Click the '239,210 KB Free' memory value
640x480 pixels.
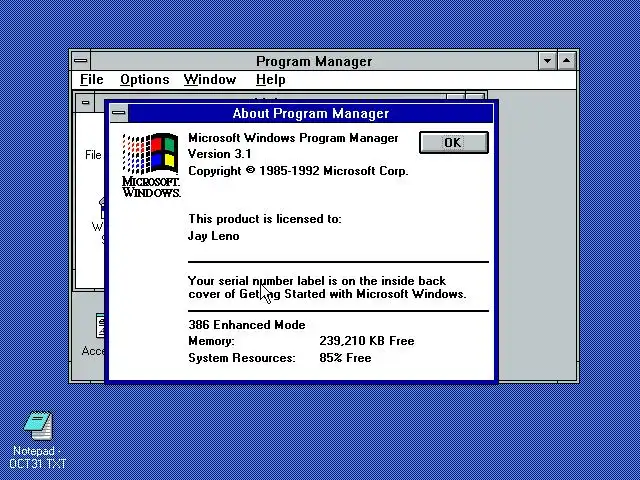[367, 341]
